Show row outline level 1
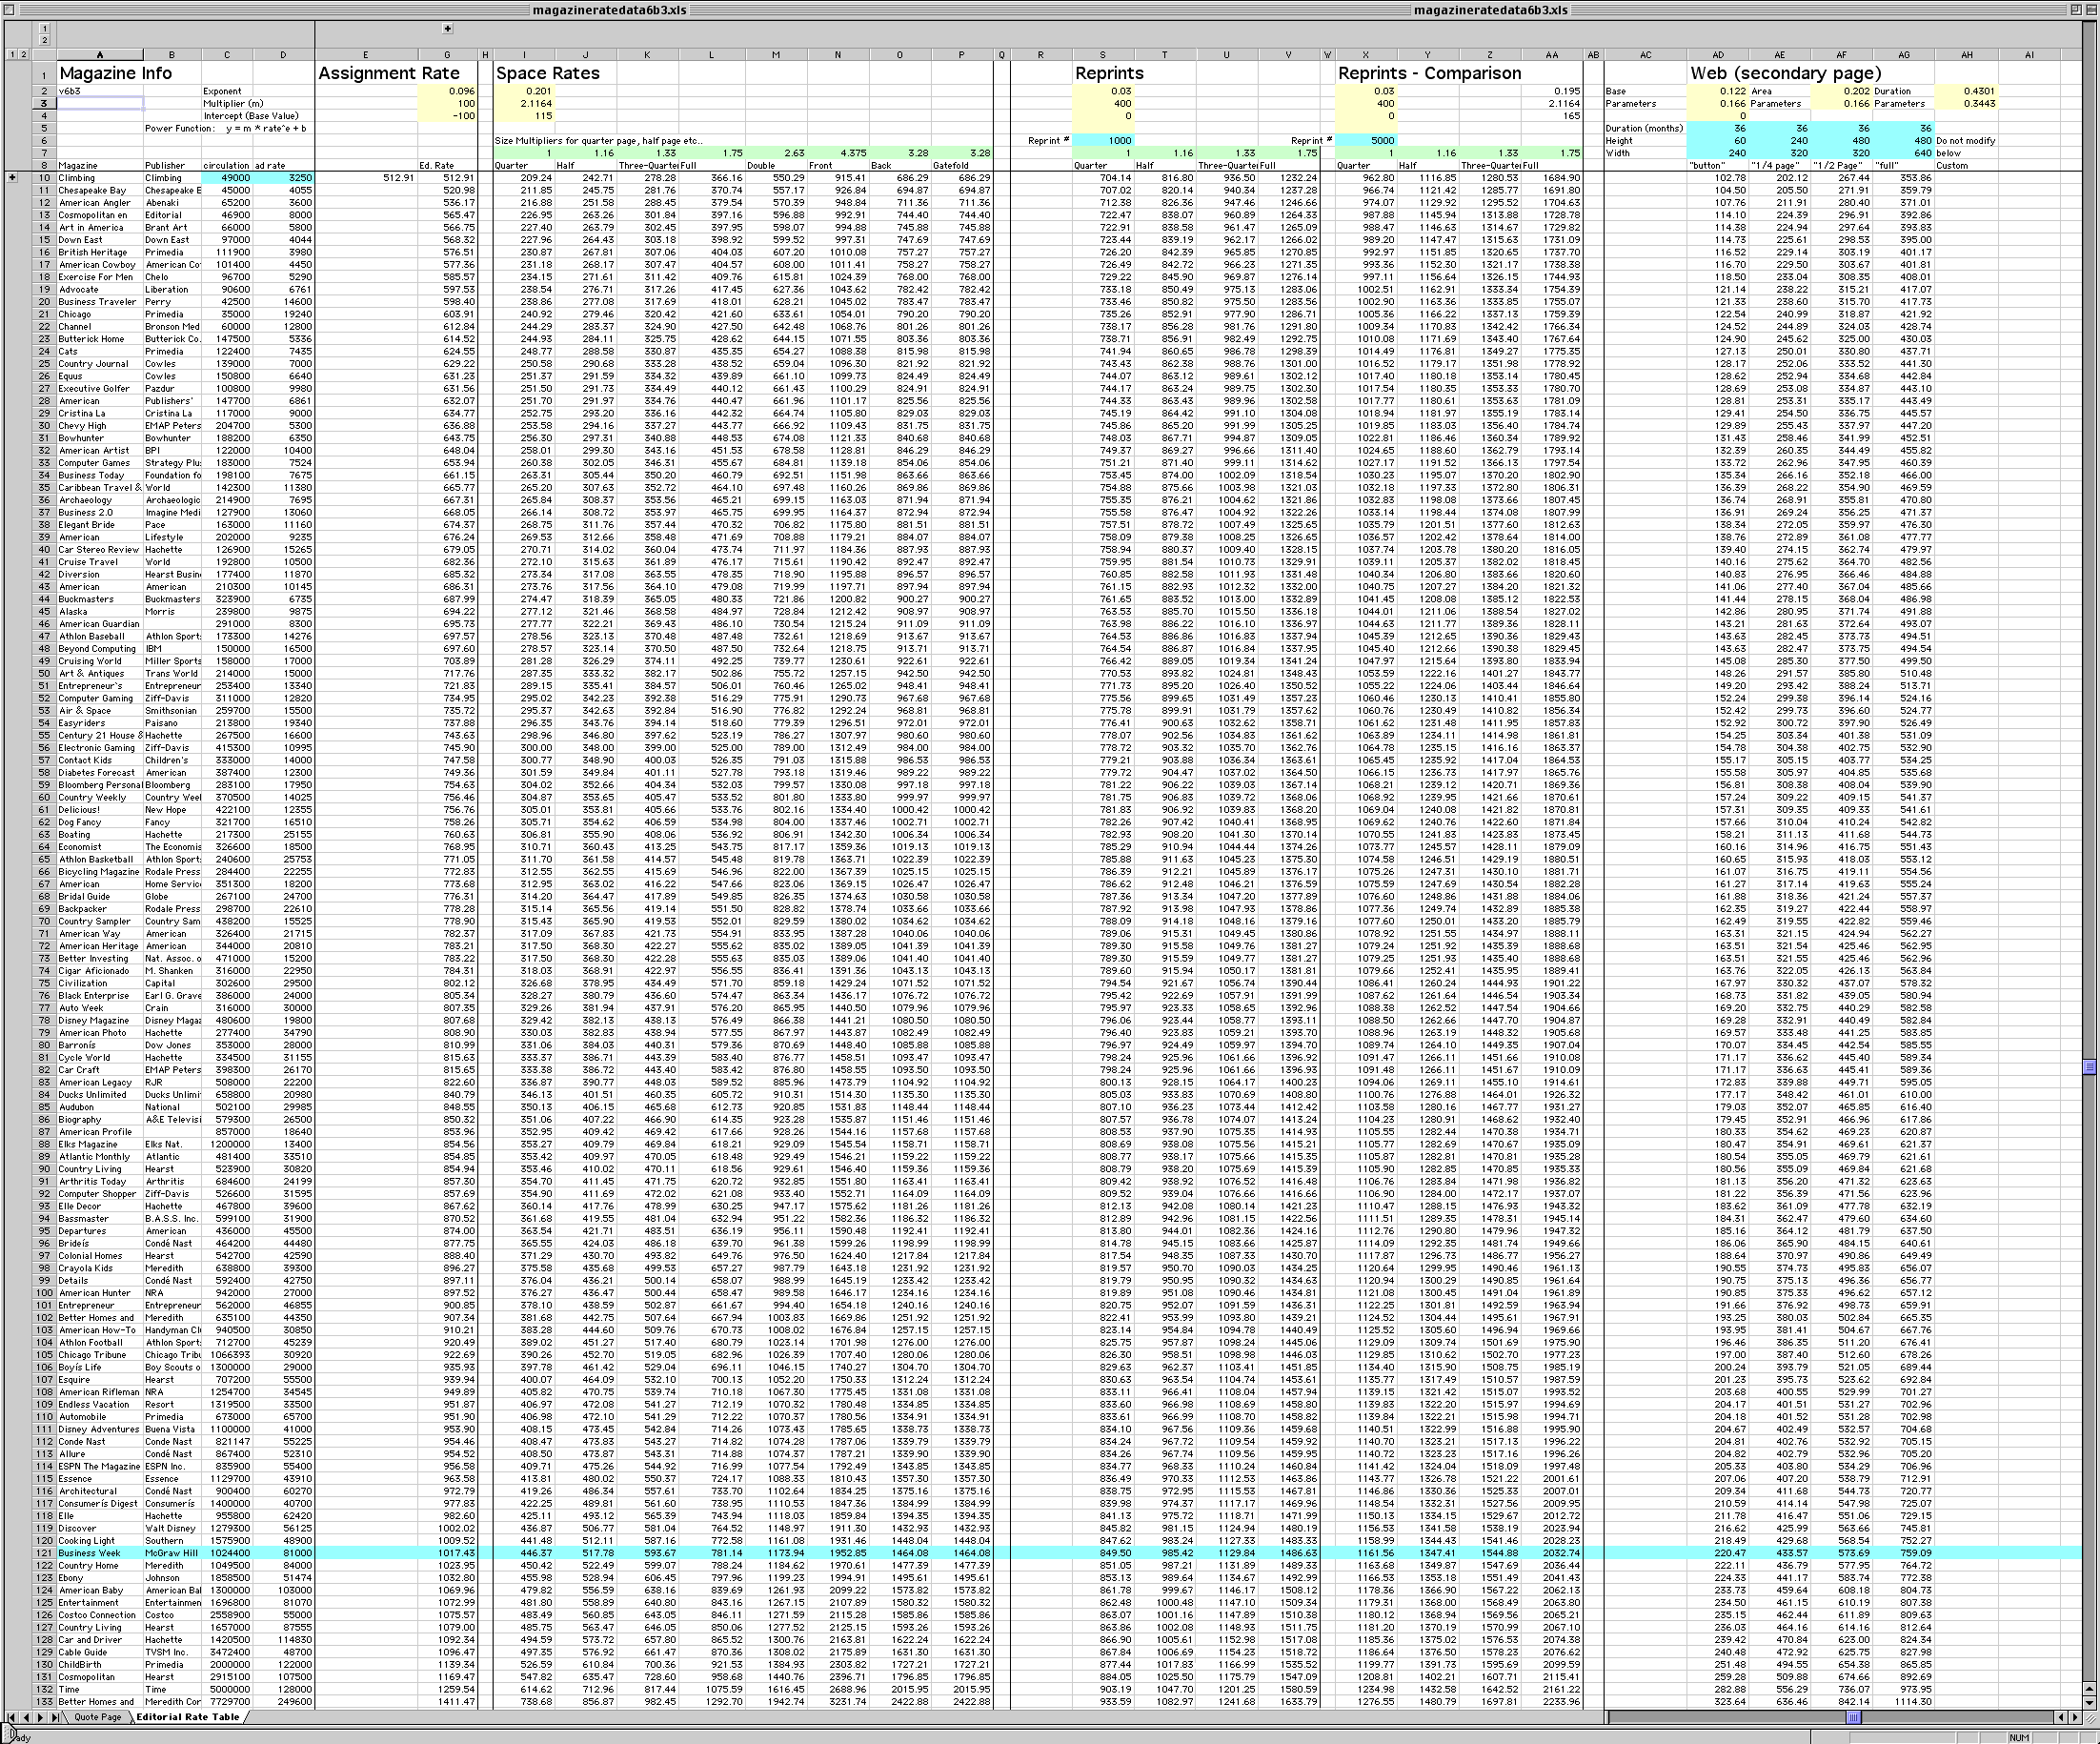The width and height of the screenshot is (2100, 1744). (11, 54)
